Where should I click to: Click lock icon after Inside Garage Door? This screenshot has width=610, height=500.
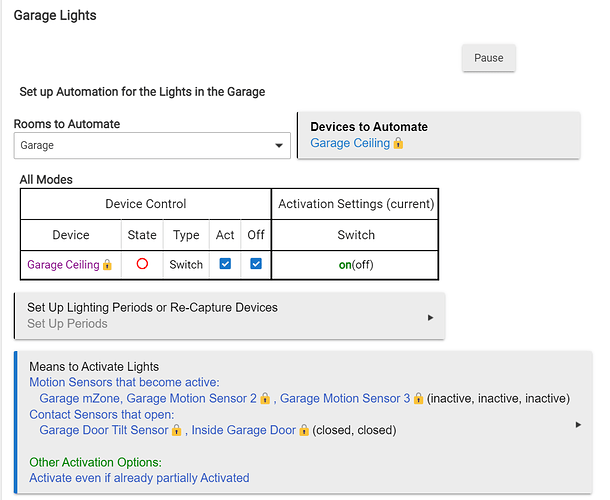pyautogui.click(x=303, y=431)
